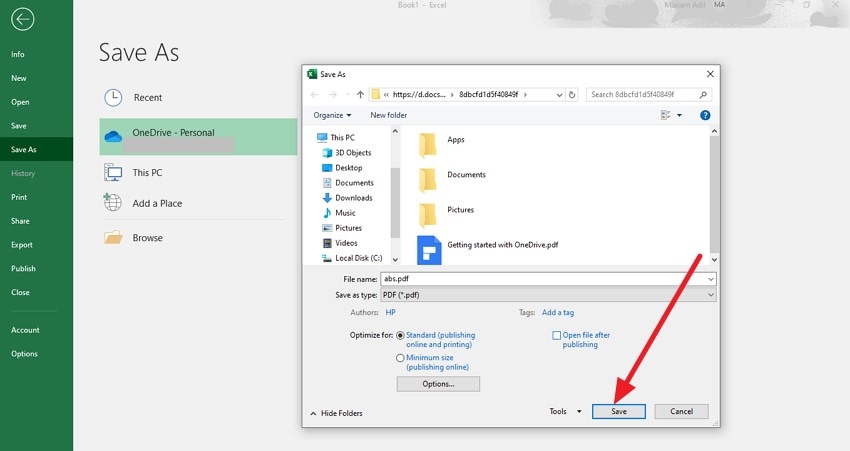The image size is (850, 451).
Task: Click the back navigation arrow in dialog
Action: pyautogui.click(x=314, y=94)
